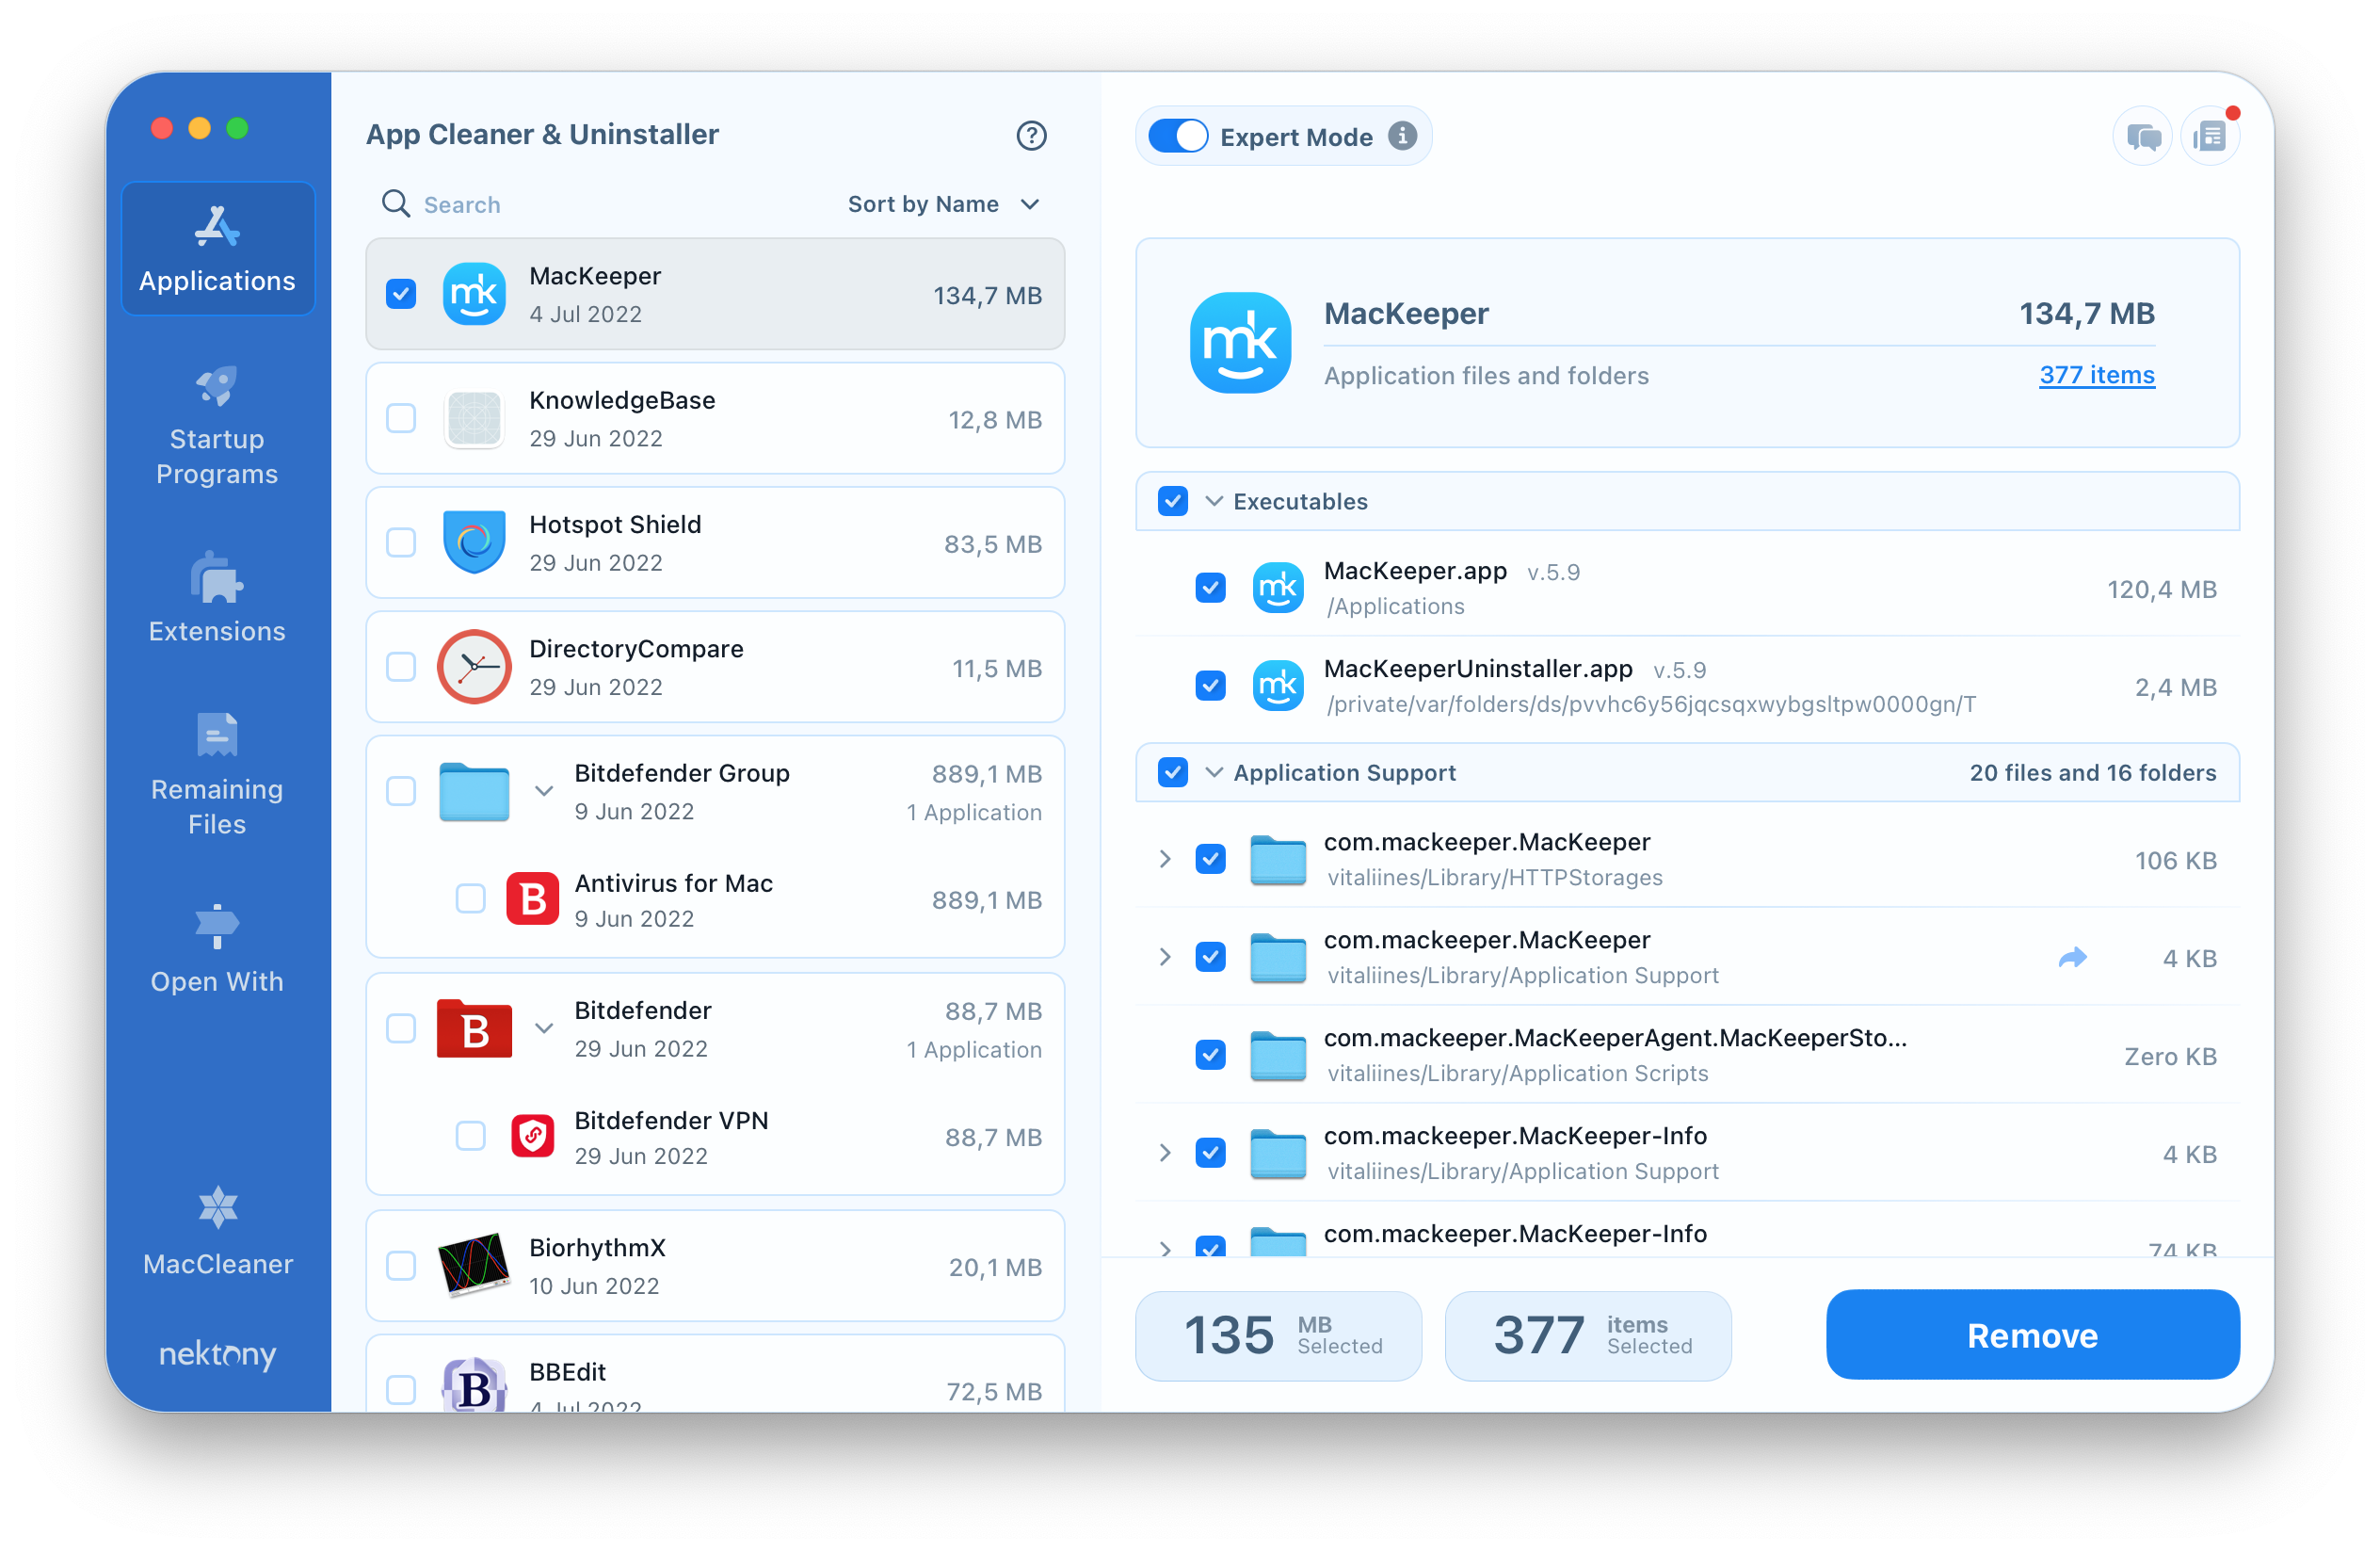
Task: Toggle Application Support section checkbox
Action: (x=1174, y=772)
